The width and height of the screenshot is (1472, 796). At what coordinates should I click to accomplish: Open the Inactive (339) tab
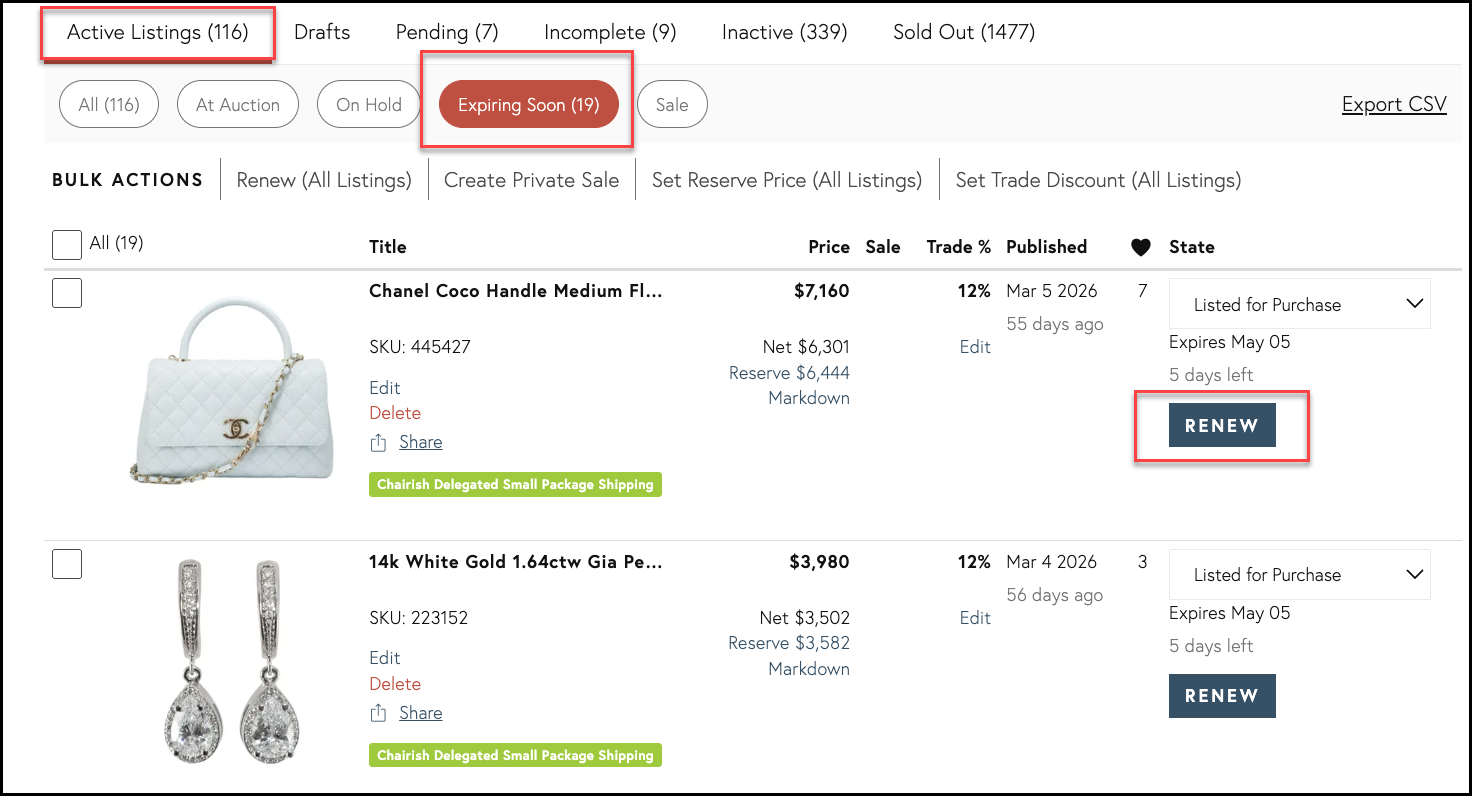pyautogui.click(x=785, y=32)
